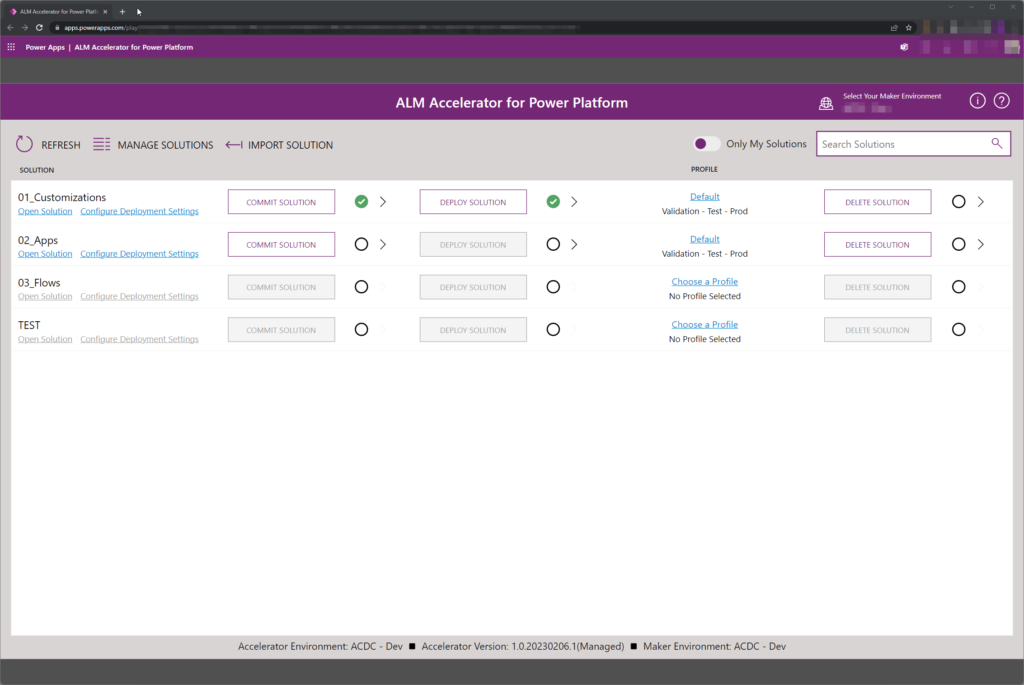The image size is (1024, 685).
Task: Click the browser forward arrow
Action: click(24, 27)
